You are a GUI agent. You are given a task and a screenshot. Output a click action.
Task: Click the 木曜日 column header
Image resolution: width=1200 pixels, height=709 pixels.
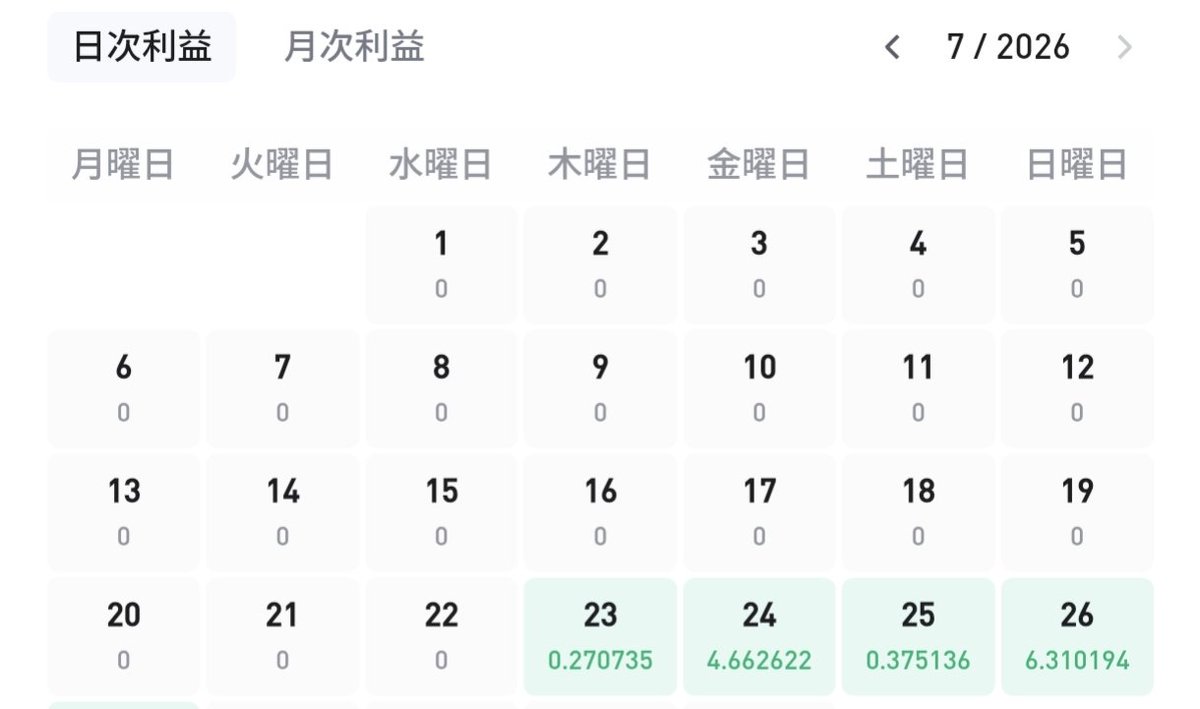(x=600, y=164)
